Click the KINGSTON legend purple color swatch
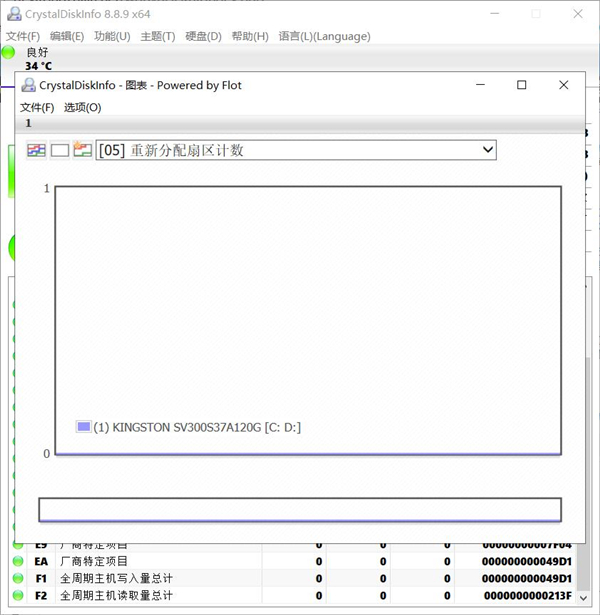This screenshot has height=615, width=600. coord(83,427)
